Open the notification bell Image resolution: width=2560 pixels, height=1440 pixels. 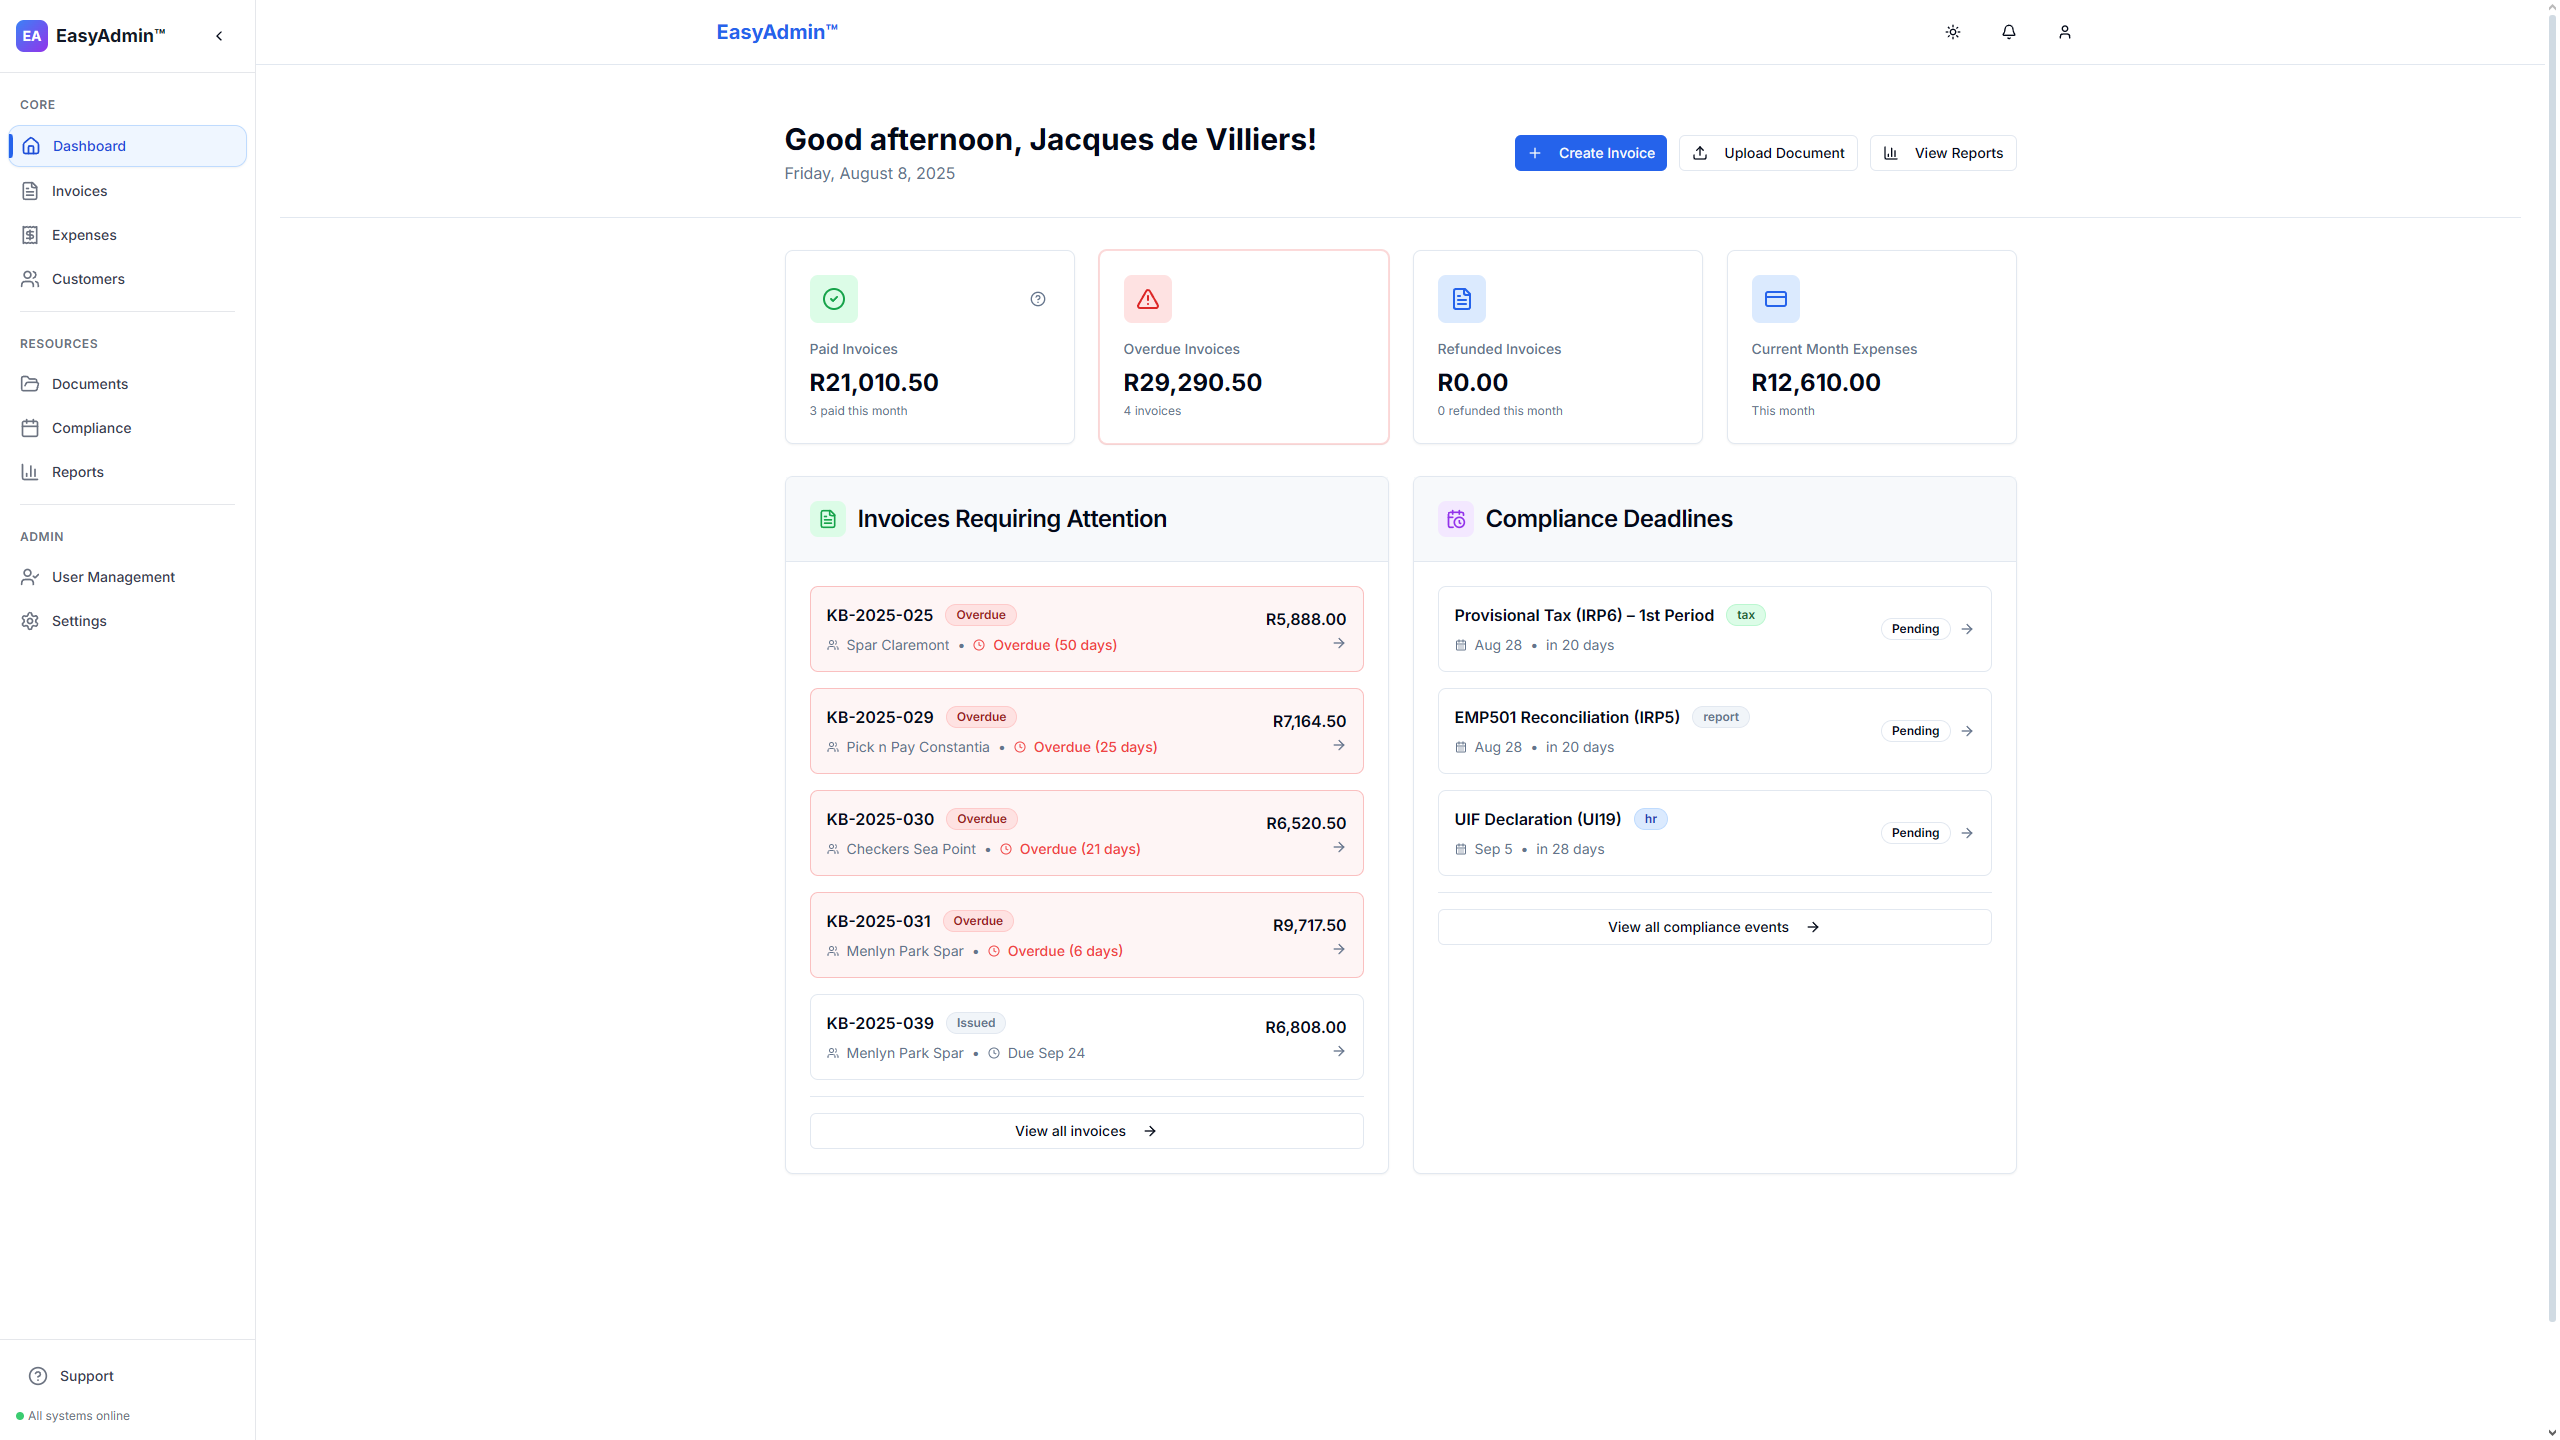click(x=2009, y=32)
